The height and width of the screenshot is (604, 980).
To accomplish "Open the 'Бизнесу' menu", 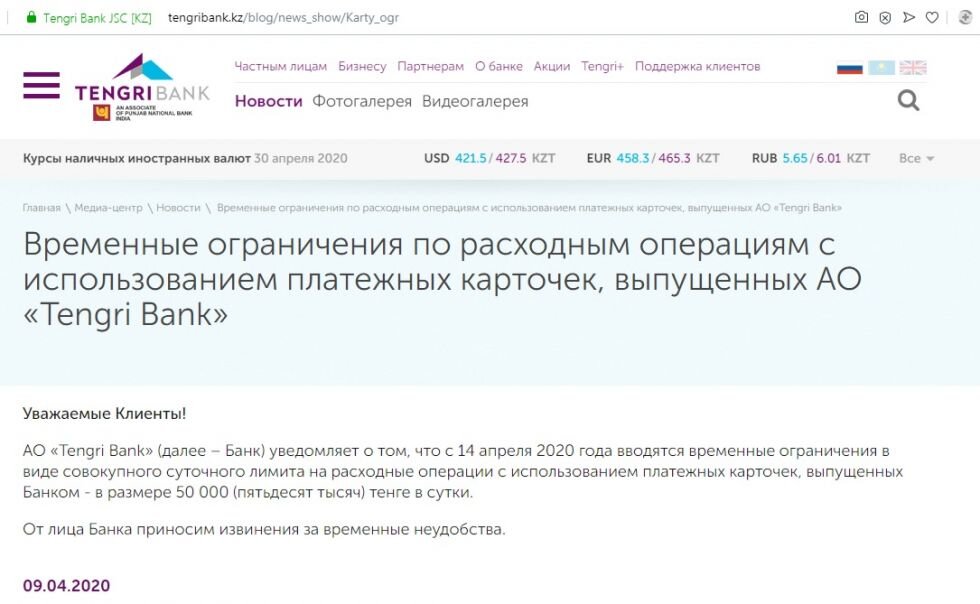I will tap(362, 66).
